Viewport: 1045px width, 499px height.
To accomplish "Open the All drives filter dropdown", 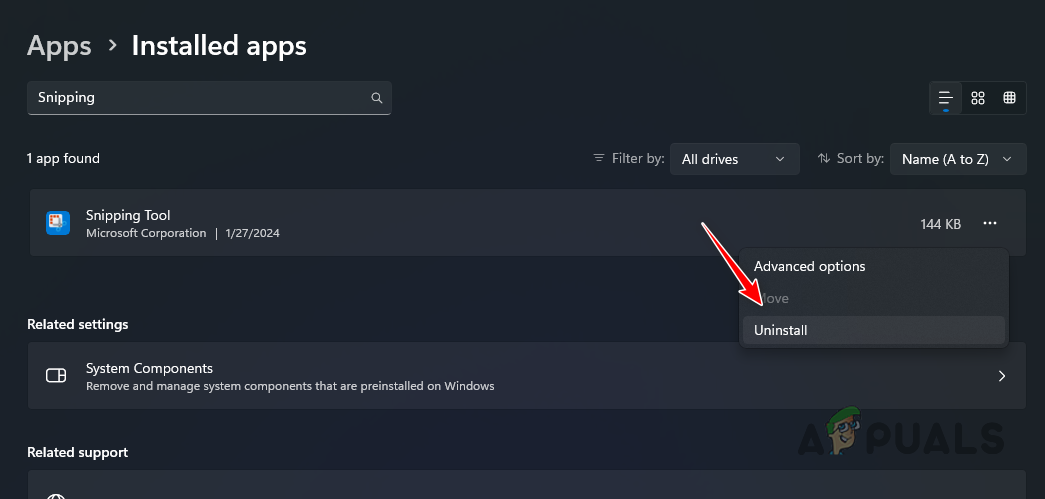I will pos(734,159).
